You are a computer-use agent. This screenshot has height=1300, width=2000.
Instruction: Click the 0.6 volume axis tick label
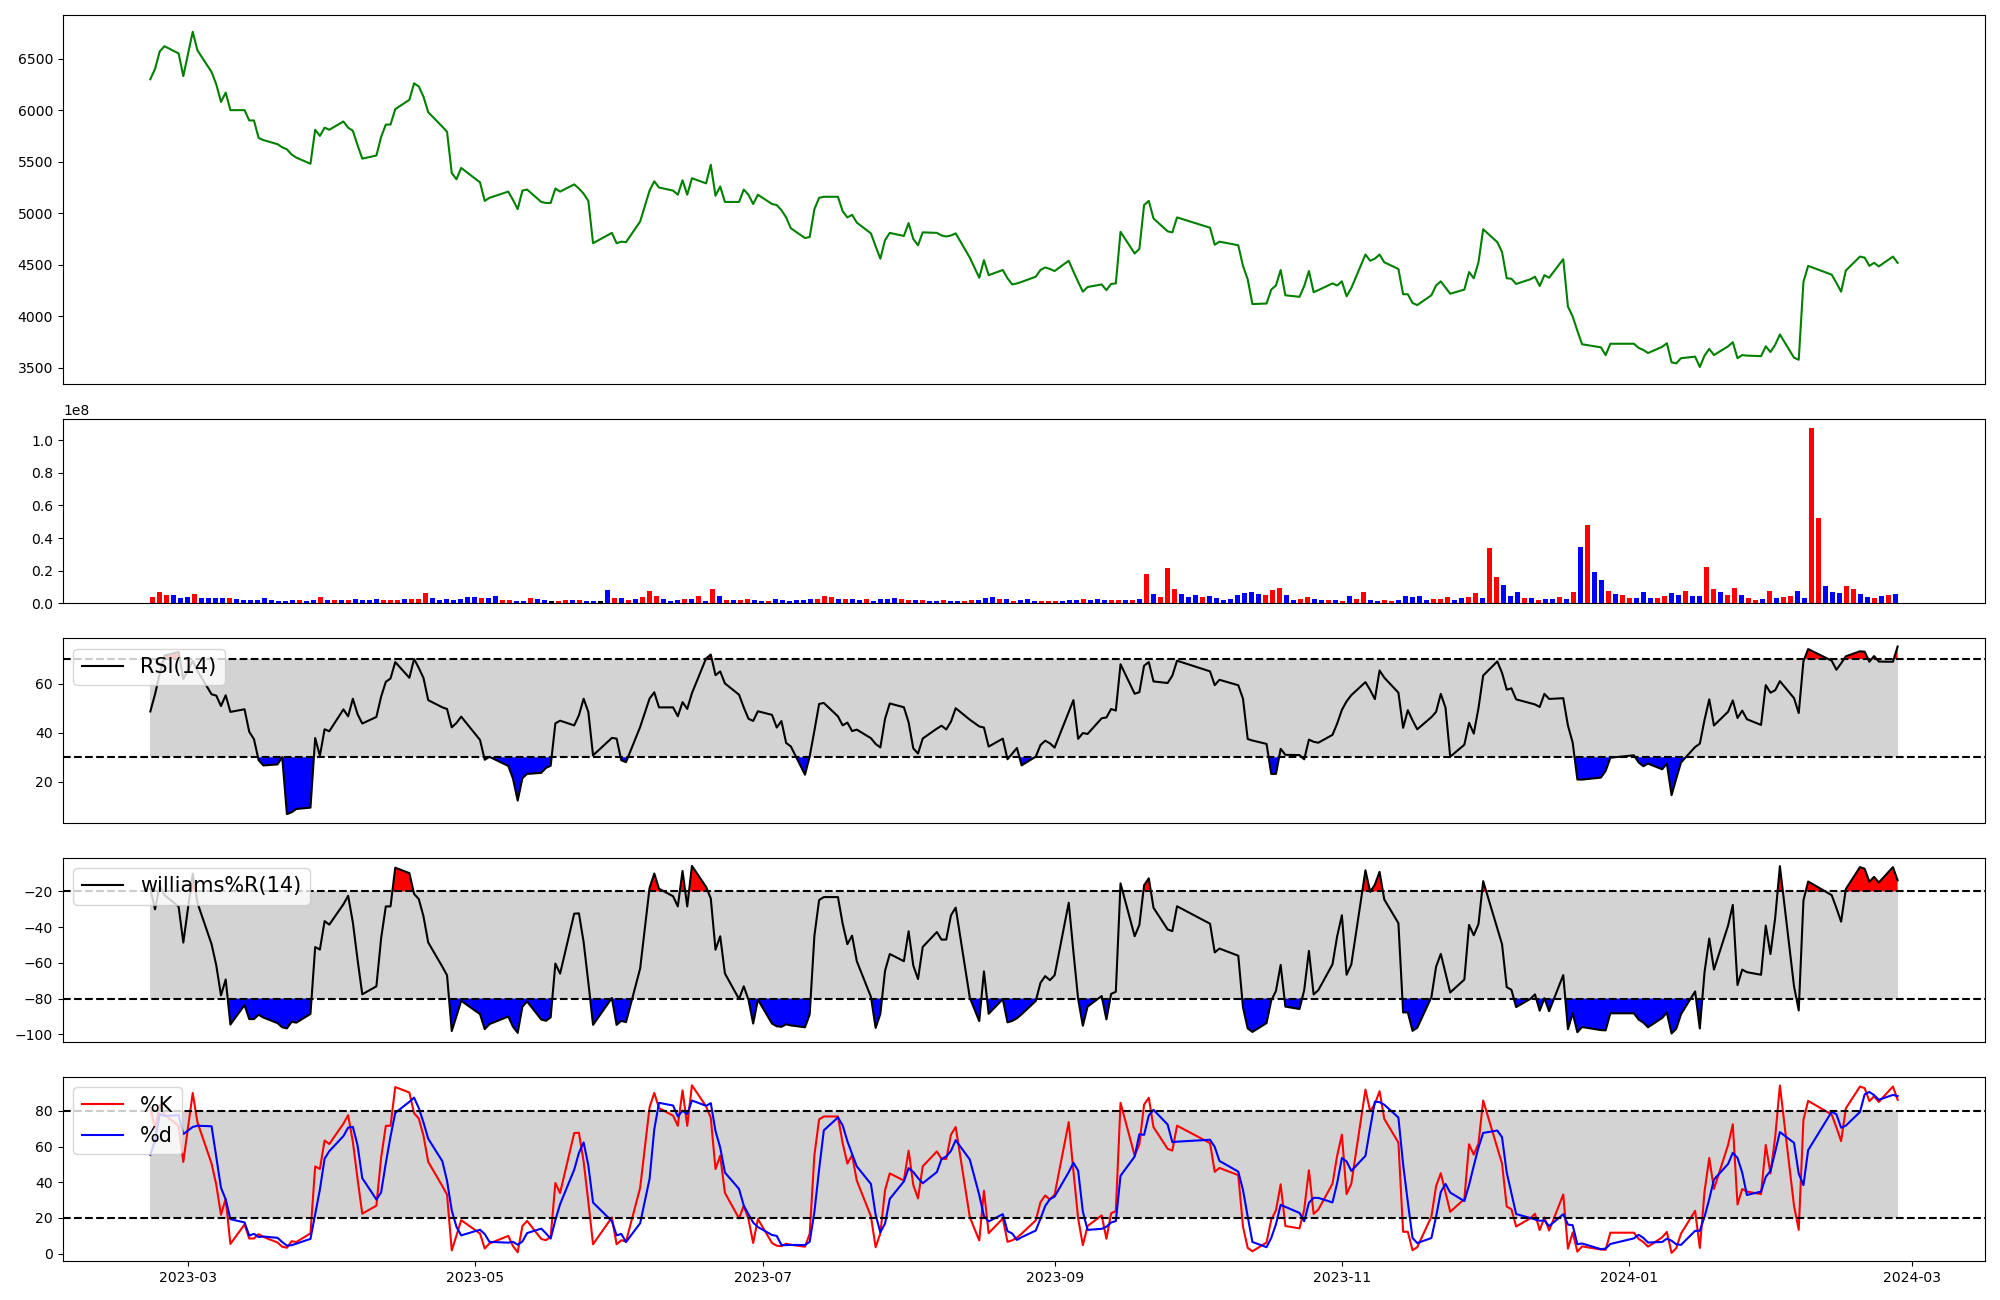coord(42,506)
